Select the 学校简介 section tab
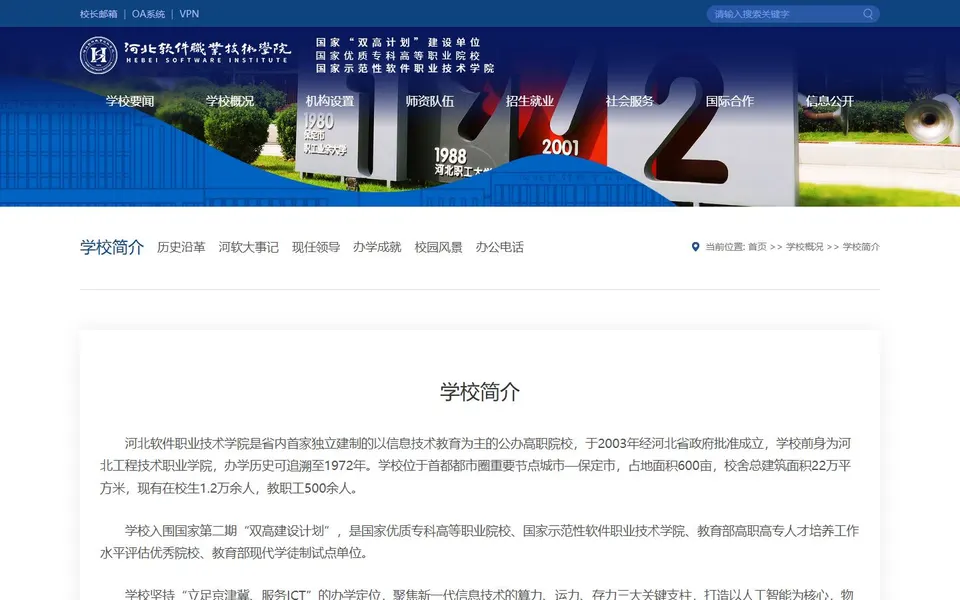The width and height of the screenshot is (960, 600). [x=112, y=247]
